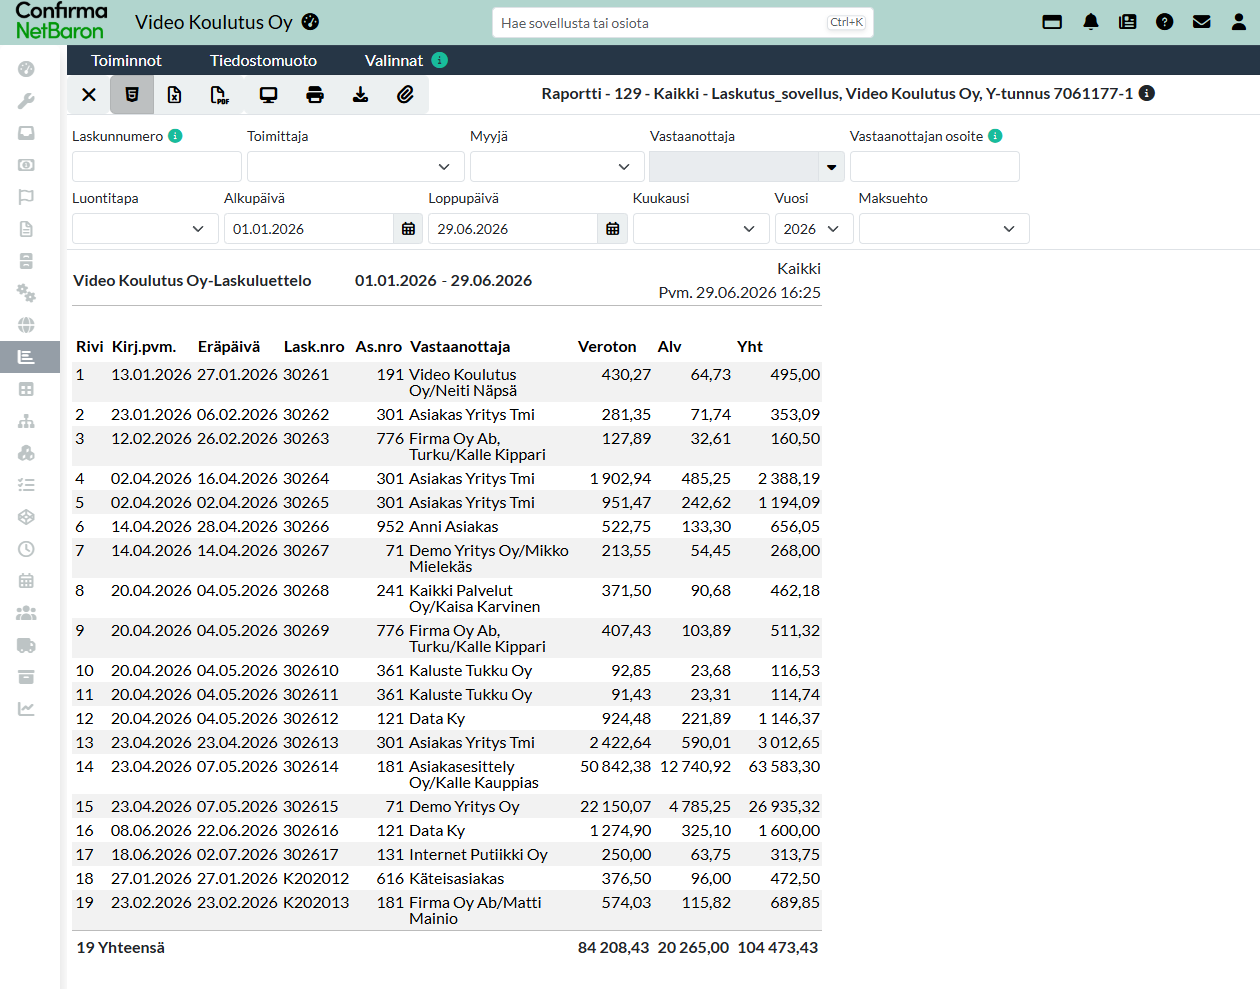The width and height of the screenshot is (1260, 989).
Task: Click the monitor display view icon
Action: point(268,95)
